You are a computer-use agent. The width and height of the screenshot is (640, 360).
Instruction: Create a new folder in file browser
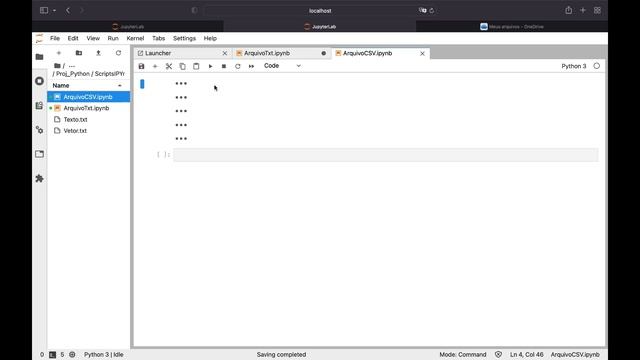click(x=79, y=53)
